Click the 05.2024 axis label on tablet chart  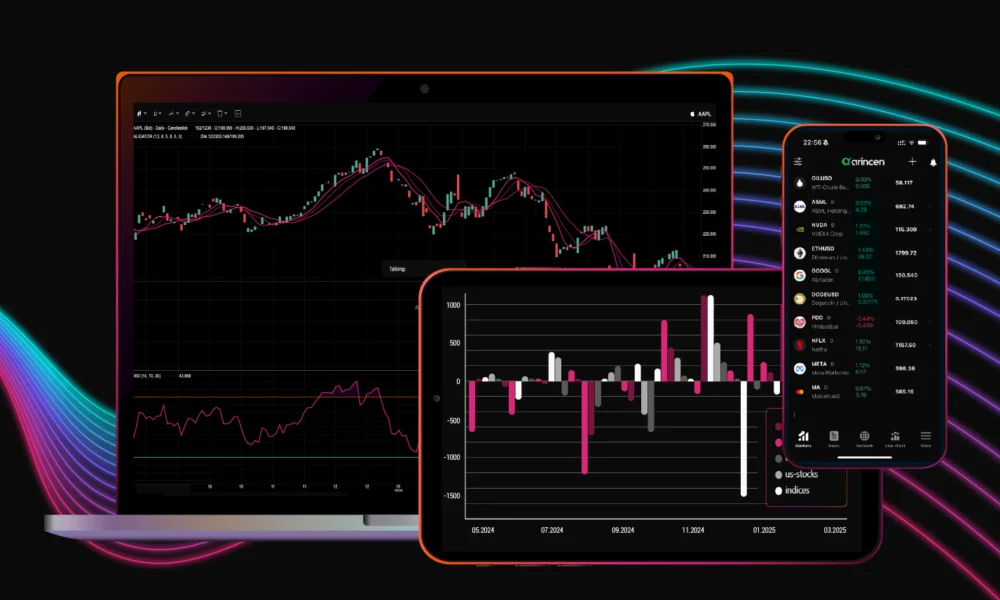tap(483, 530)
